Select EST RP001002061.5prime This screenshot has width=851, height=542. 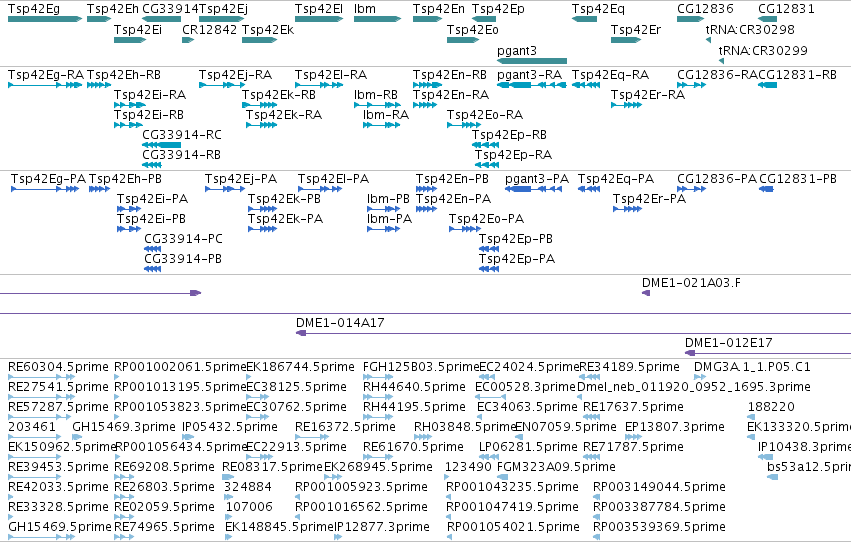(x=180, y=367)
